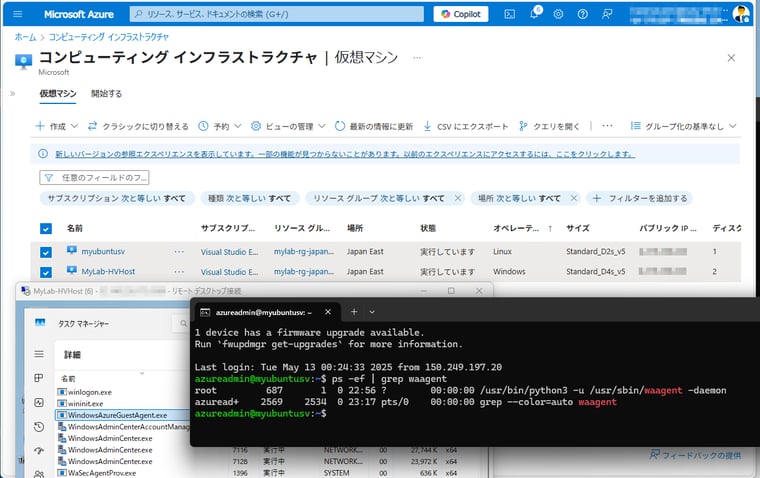This screenshot has height=478, width=760.
Task: Open Task Manager Processes sidebar icon
Action: (x=39, y=378)
